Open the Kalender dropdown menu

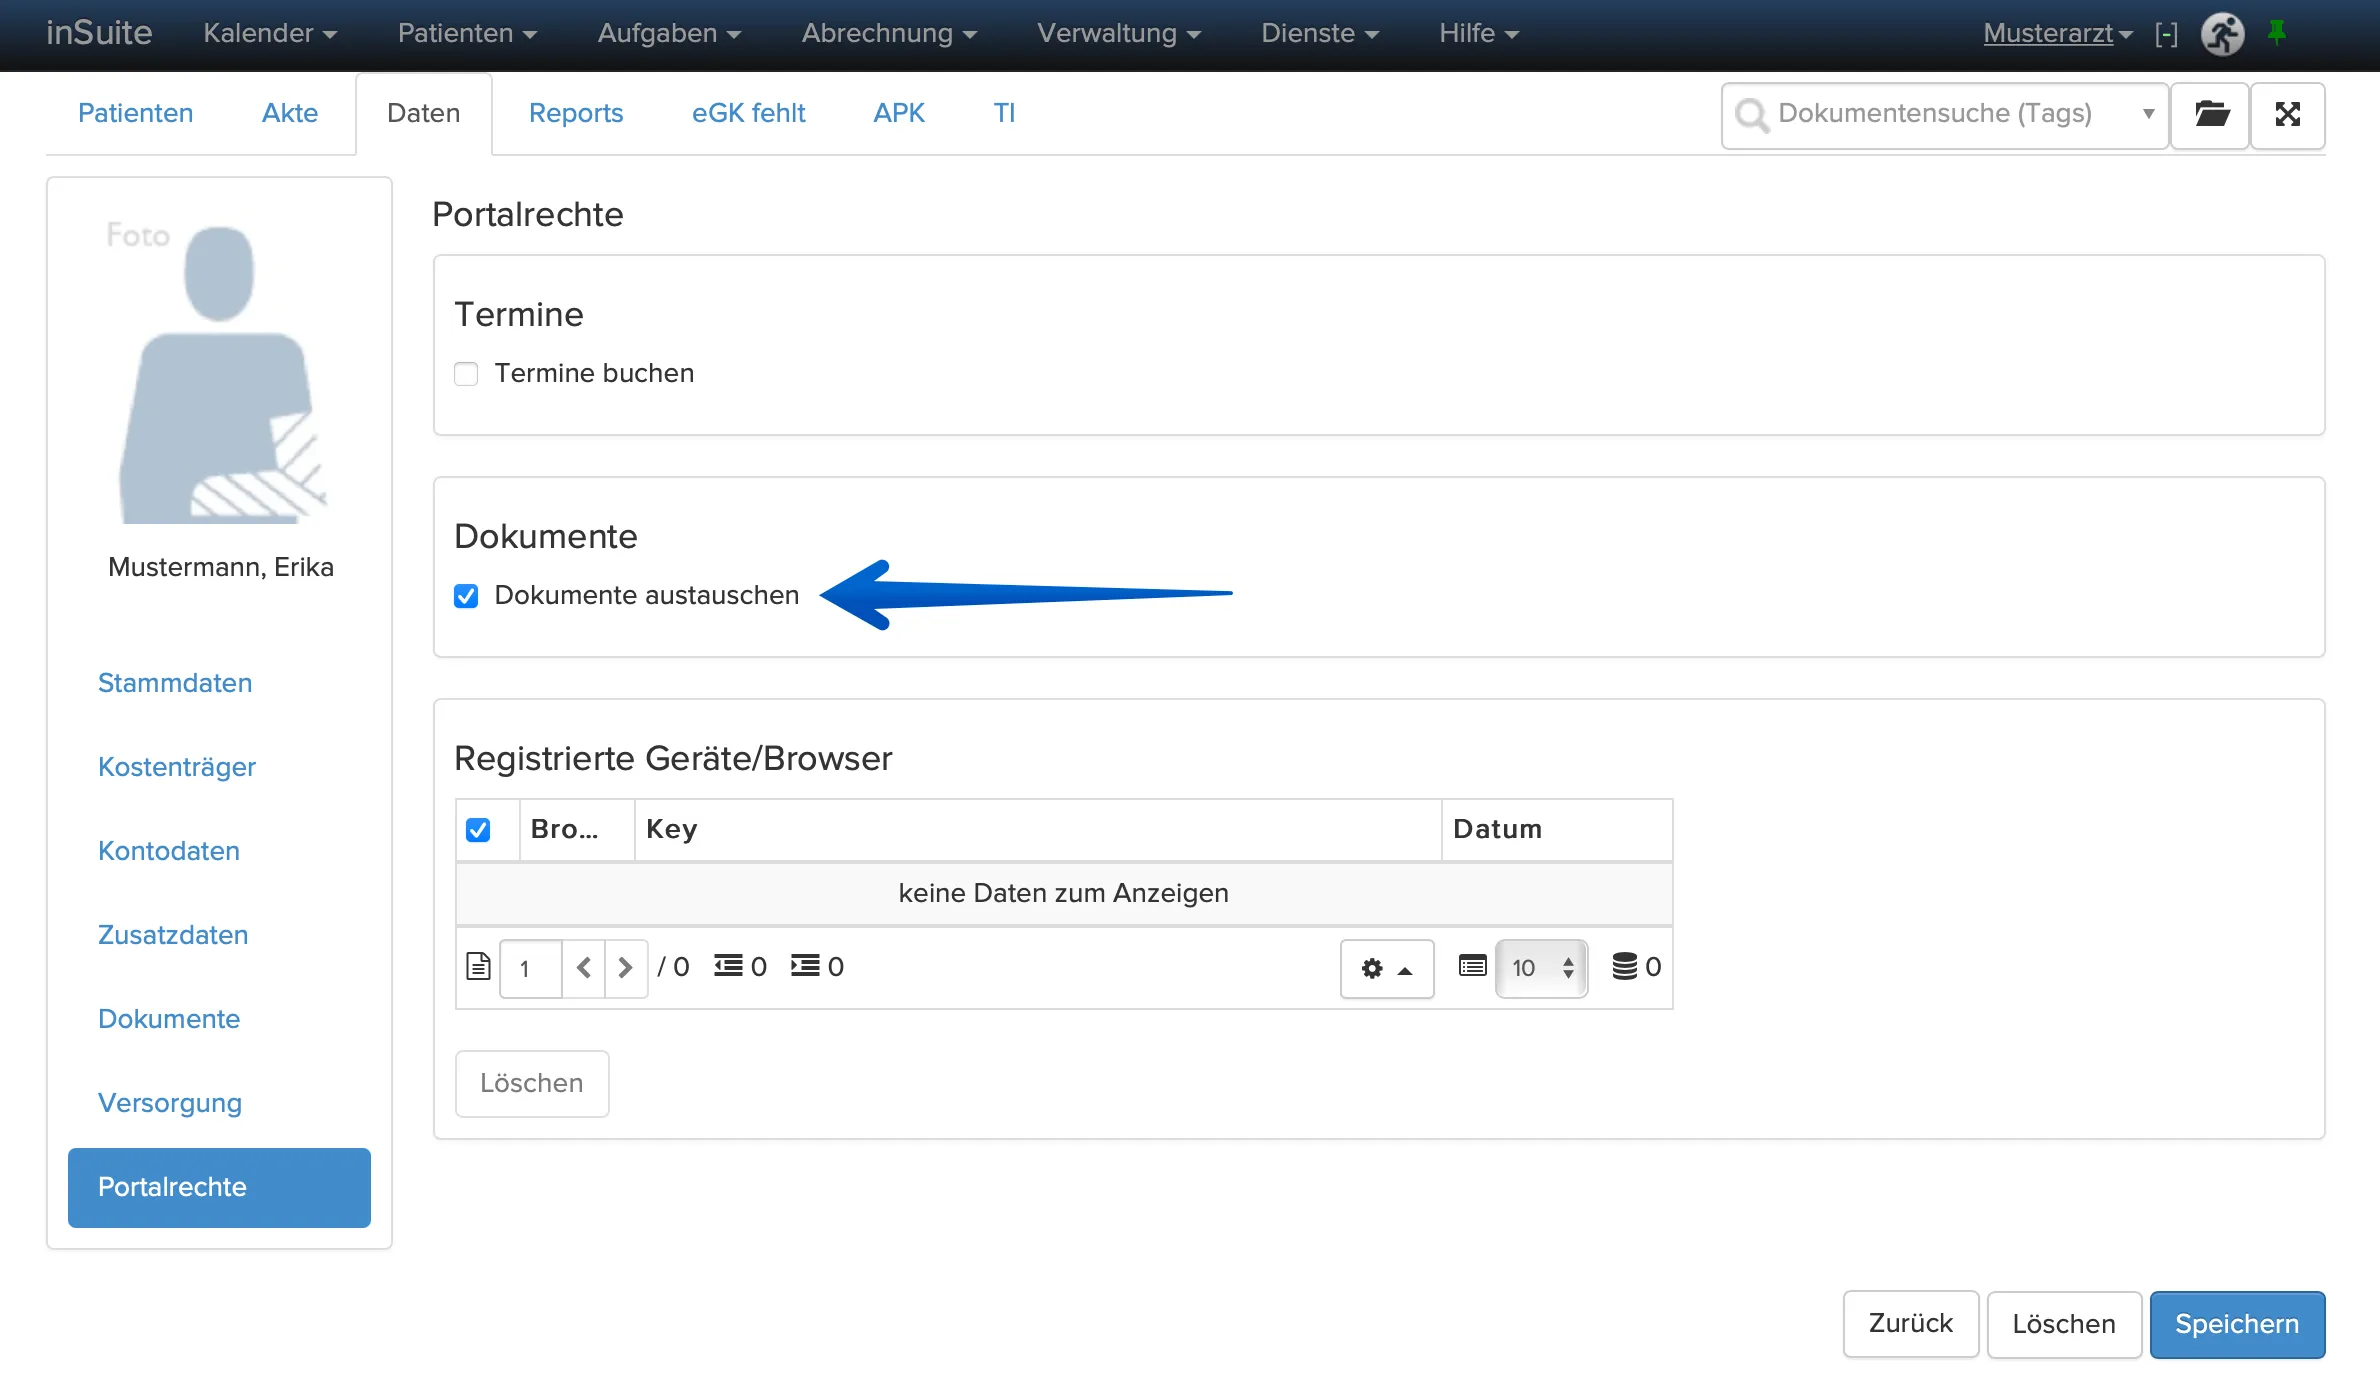pos(270,33)
